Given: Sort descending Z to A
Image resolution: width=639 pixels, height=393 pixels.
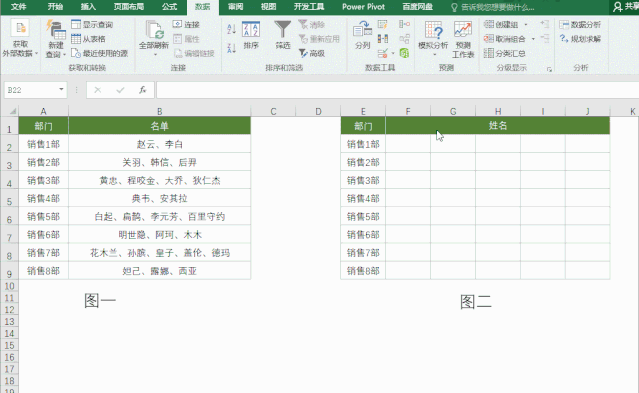Looking at the screenshot, I should [231, 48].
